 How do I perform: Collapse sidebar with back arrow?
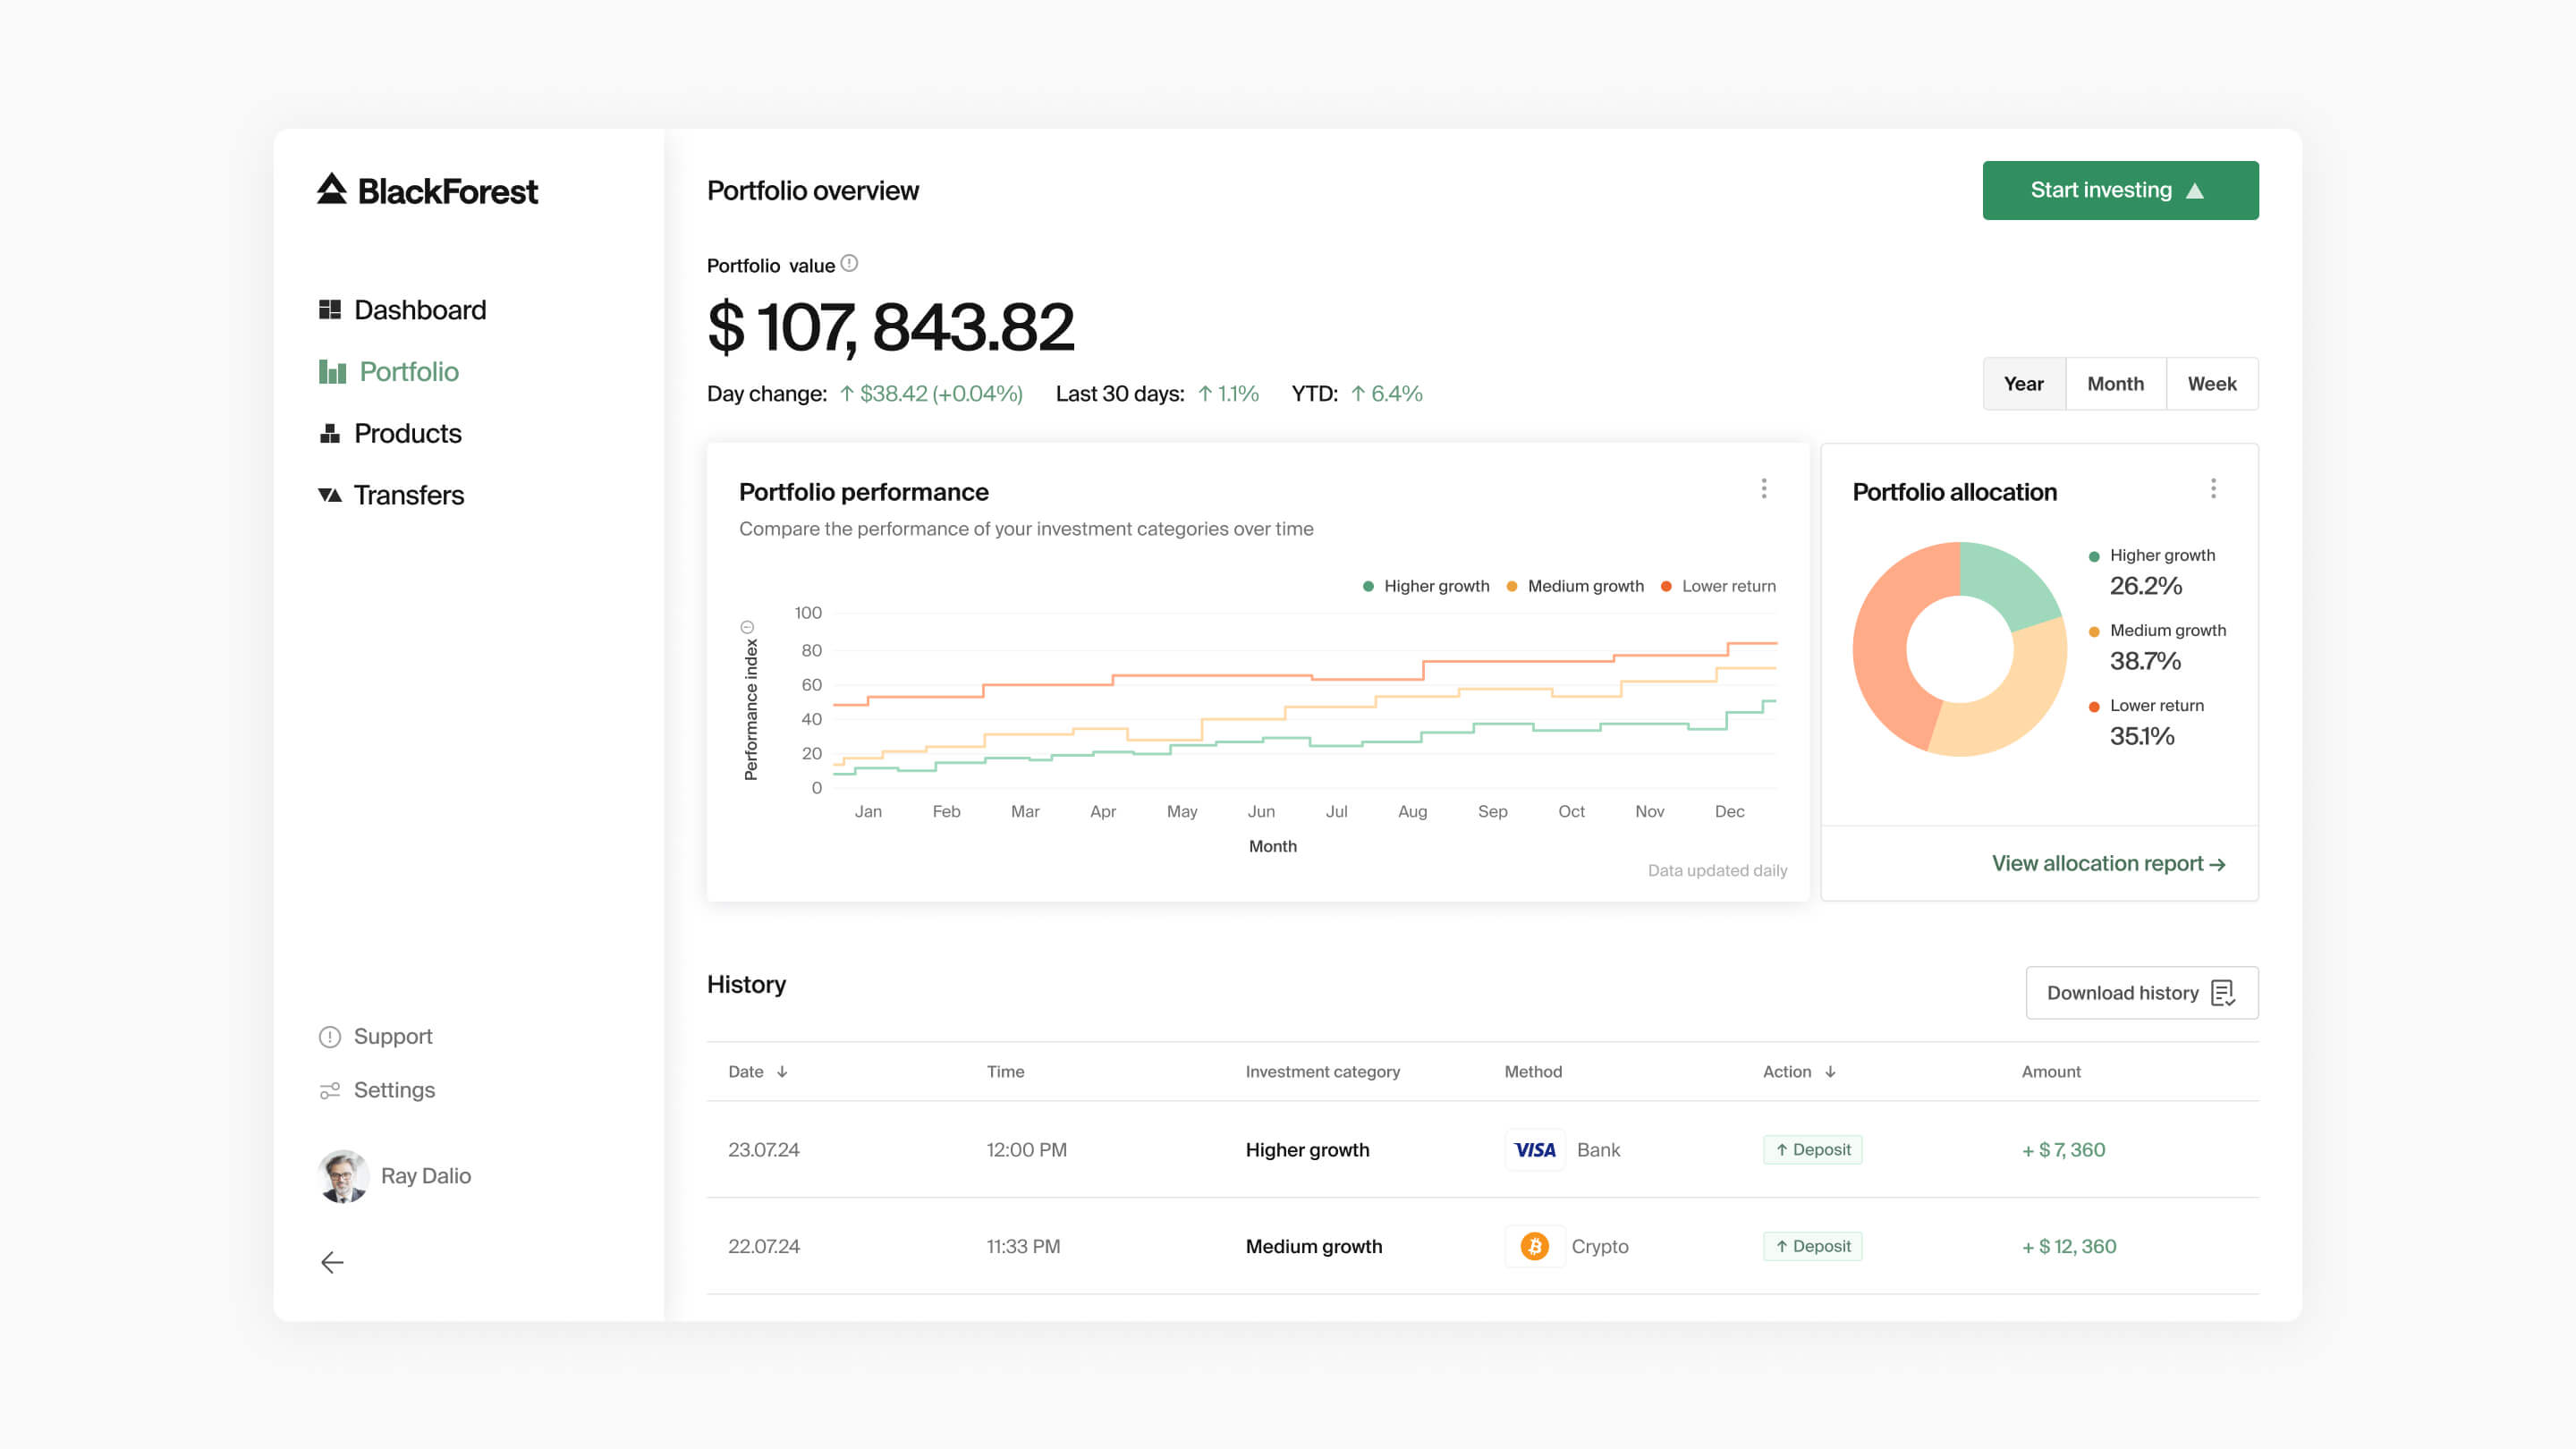pos(332,1262)
